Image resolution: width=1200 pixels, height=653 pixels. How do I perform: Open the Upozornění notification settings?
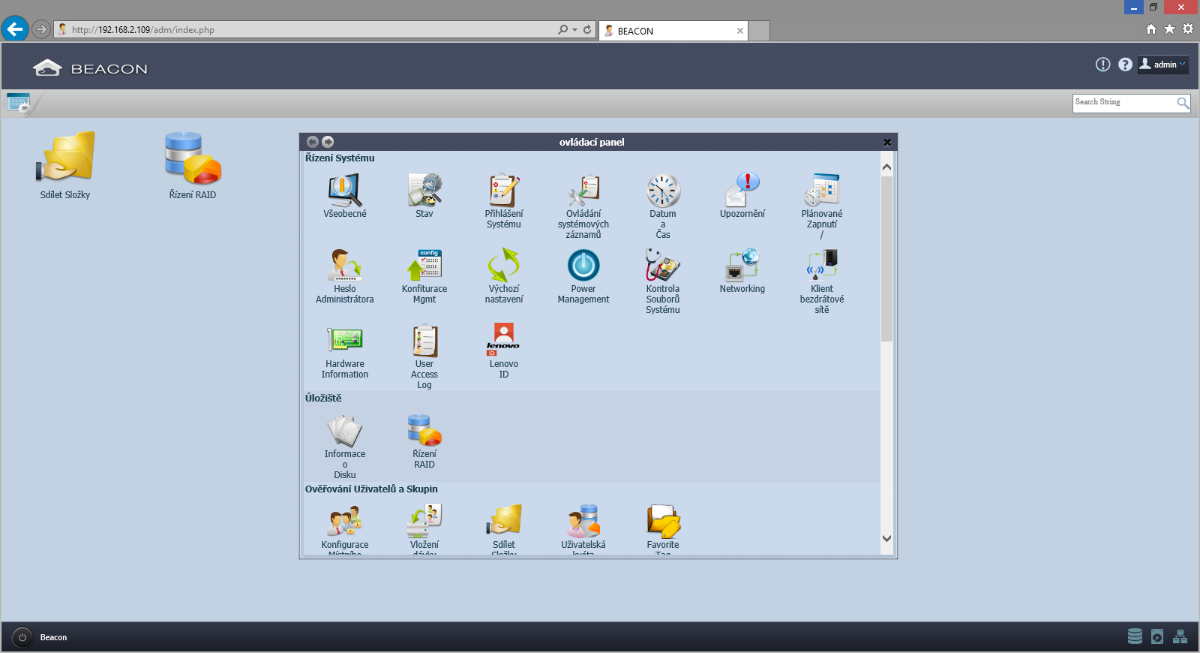coord(742,189)
